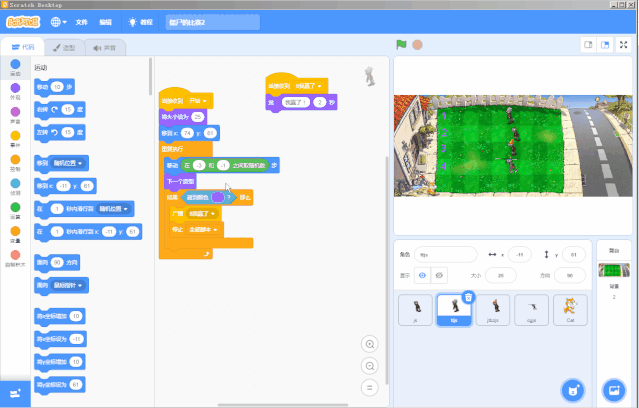Switch to the 声音 (Sounds) tab
This screenshot has height=408, width=639.
(x=105, y=48)
